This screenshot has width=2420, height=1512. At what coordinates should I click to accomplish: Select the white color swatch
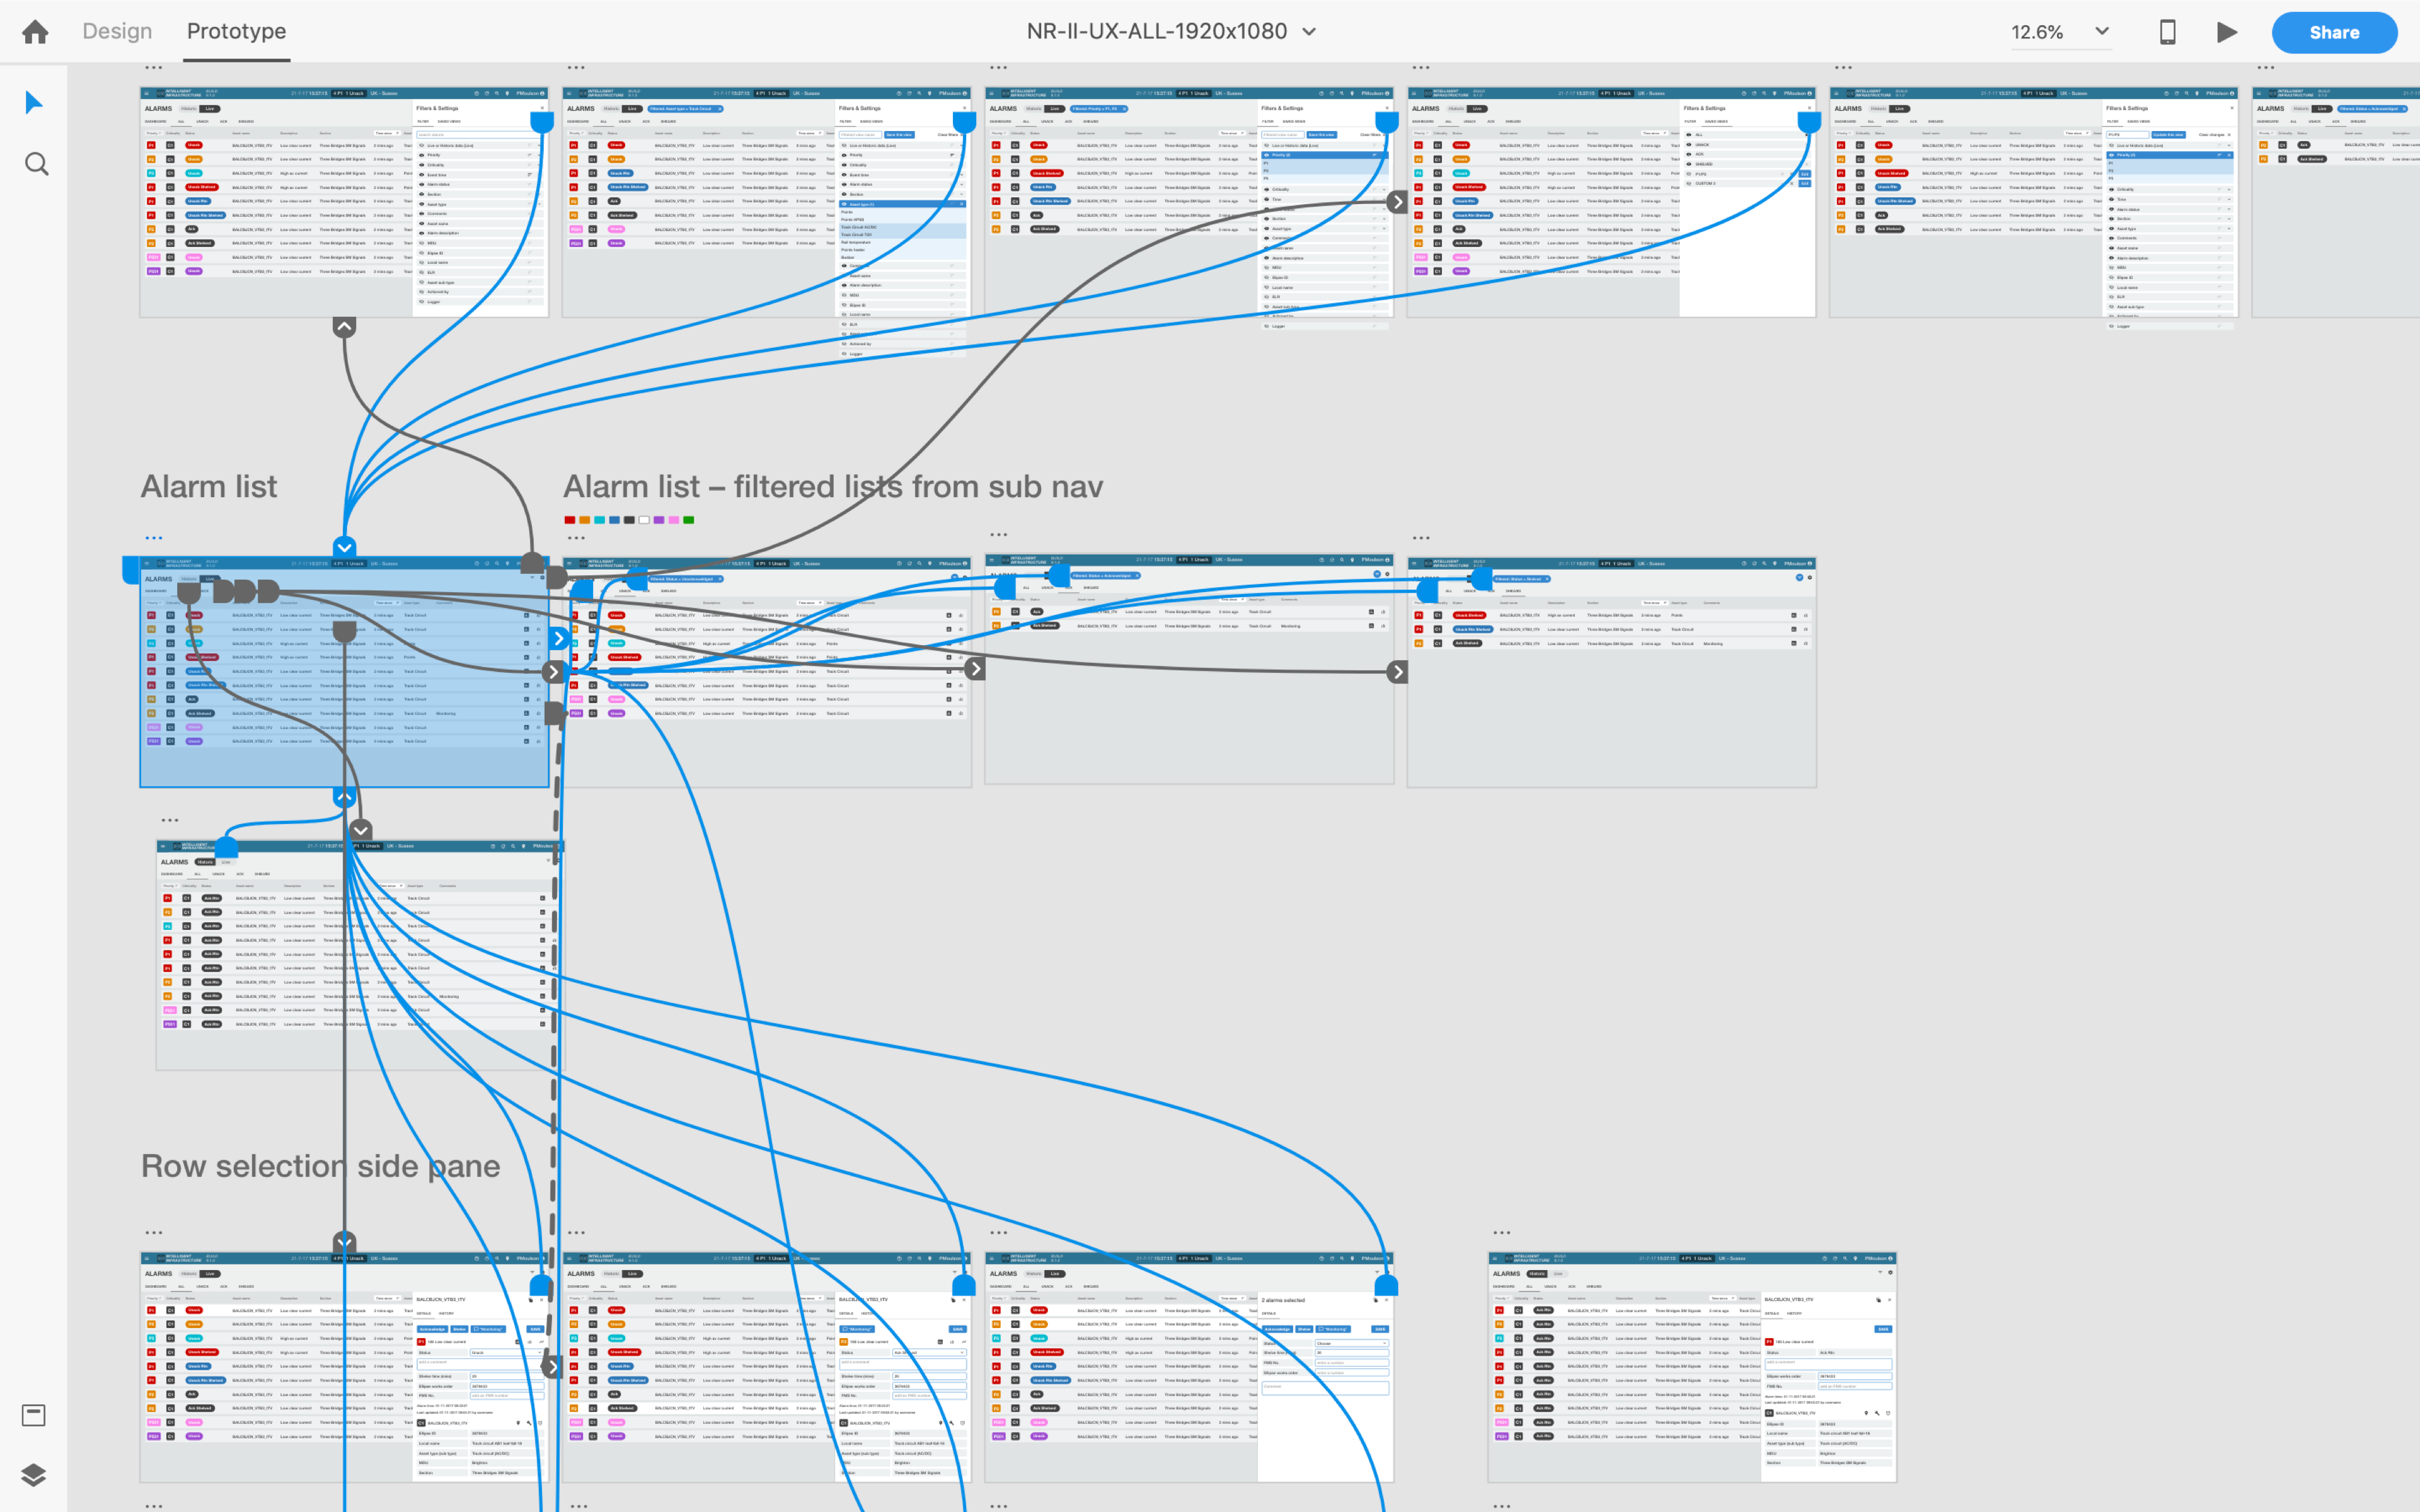click(644, 520)
